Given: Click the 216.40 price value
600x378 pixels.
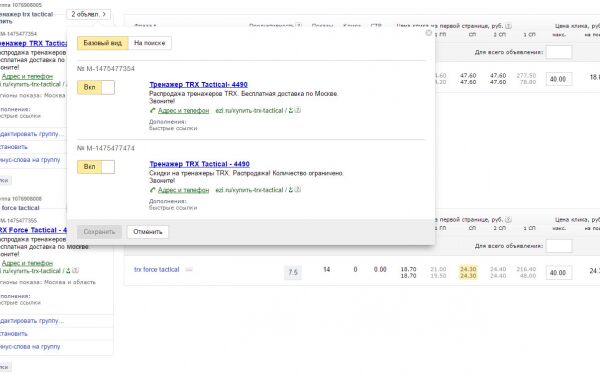Looking at the screenshot, I should (x=526, y=269).
